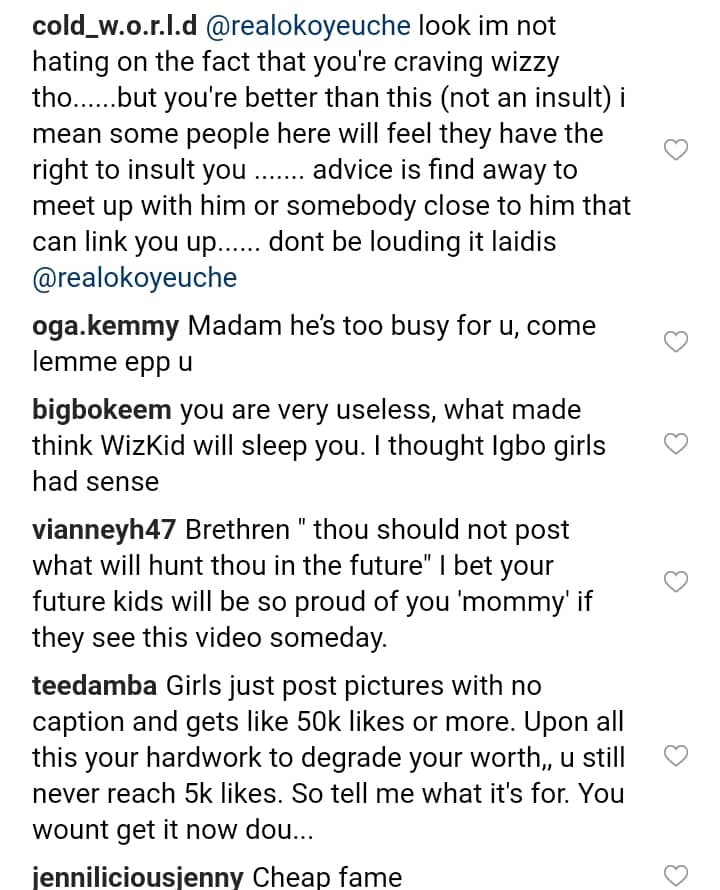The image size is (720, 890).
Task: Like bigbokeem's comment via heart icon
Action: (677, 444)
